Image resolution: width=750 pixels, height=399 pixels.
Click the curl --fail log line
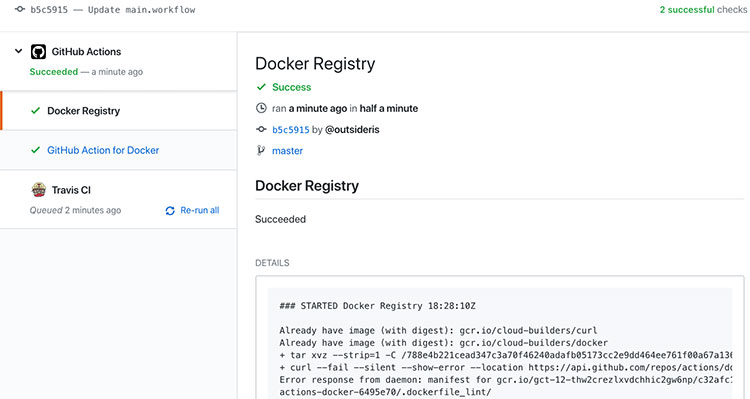506,368
